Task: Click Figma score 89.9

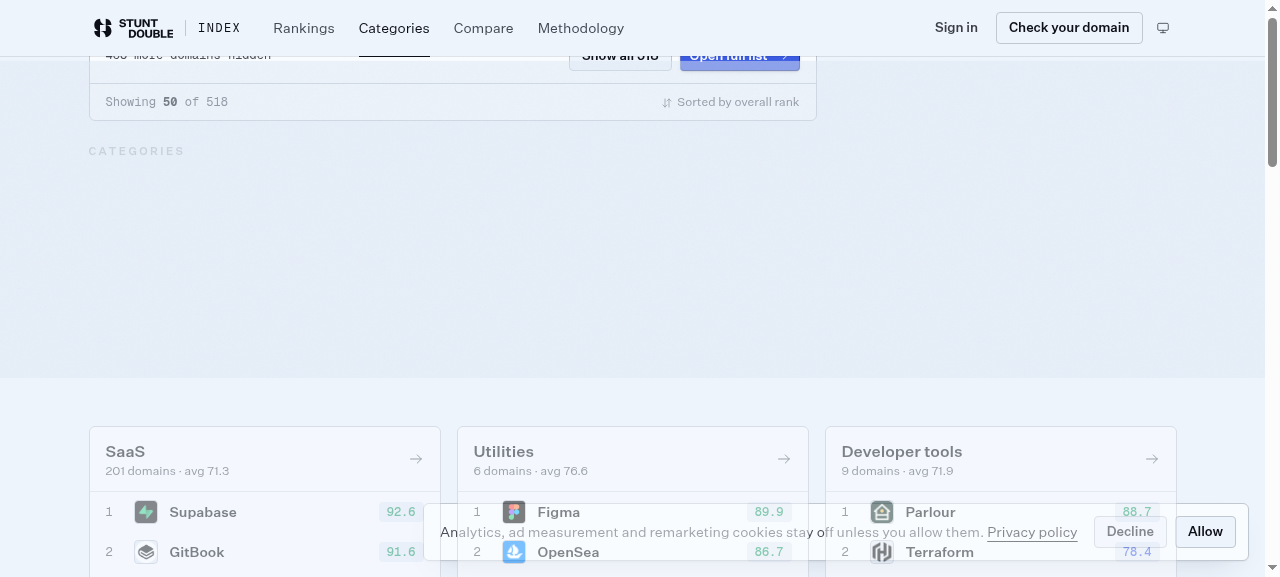Action: (769, 512)
